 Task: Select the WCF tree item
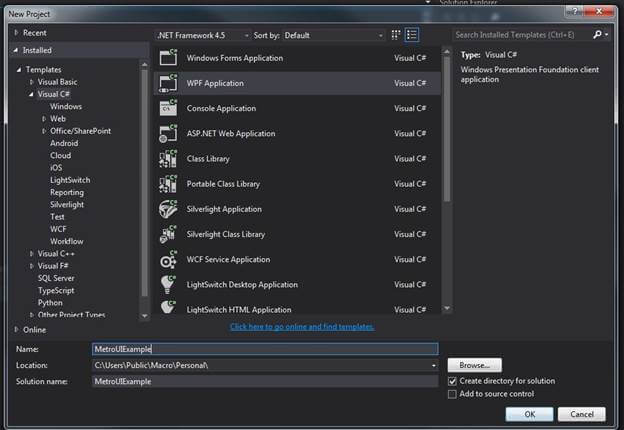pos(58,229)
